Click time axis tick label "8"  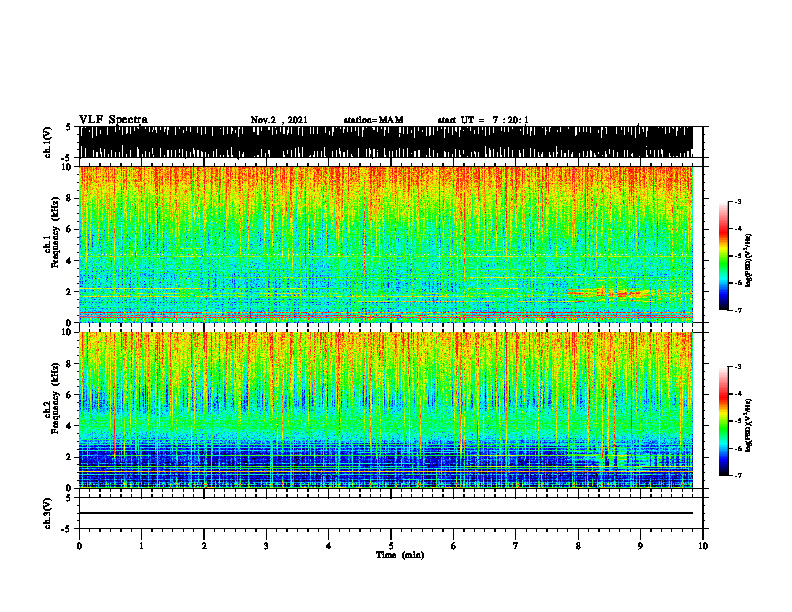tap(578, 546)
